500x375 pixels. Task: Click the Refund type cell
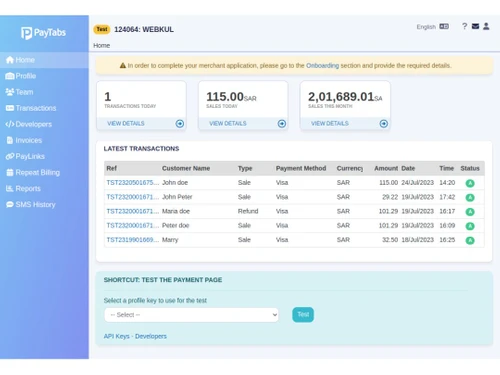248,211
